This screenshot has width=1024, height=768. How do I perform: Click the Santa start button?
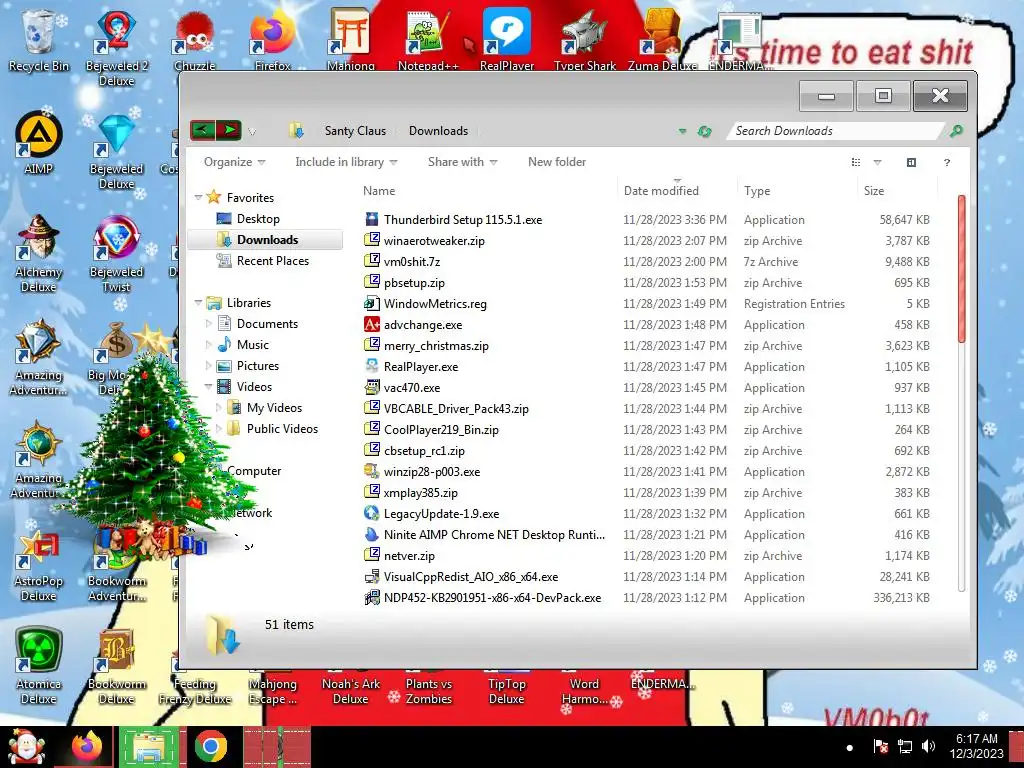pyautogui.click(x=25, y=746)
